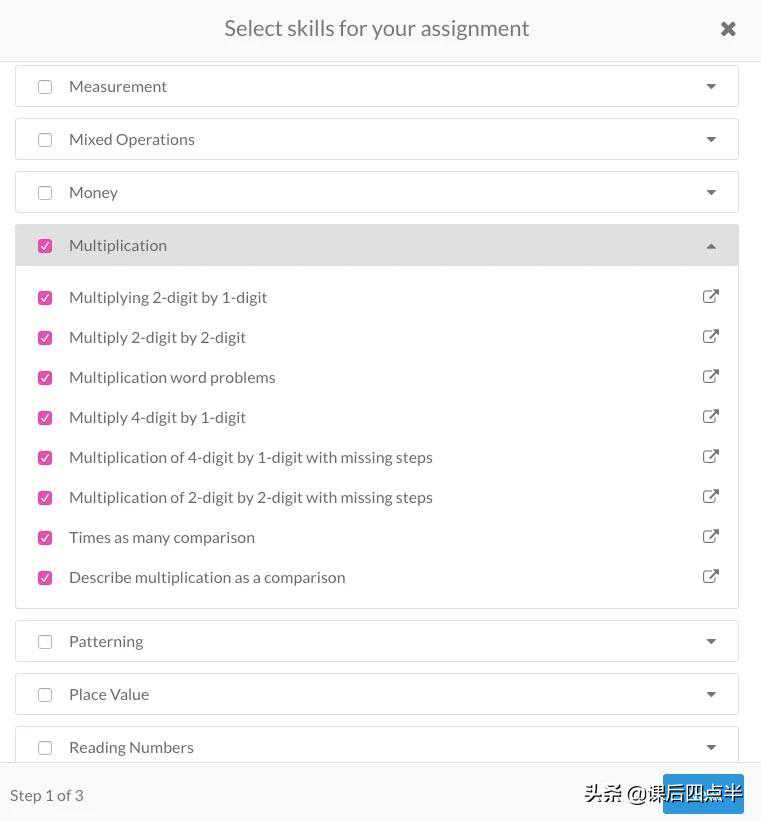Open external link for Multiplication word problems
This screenshot has width=761, height=821.
click(711, 377)
